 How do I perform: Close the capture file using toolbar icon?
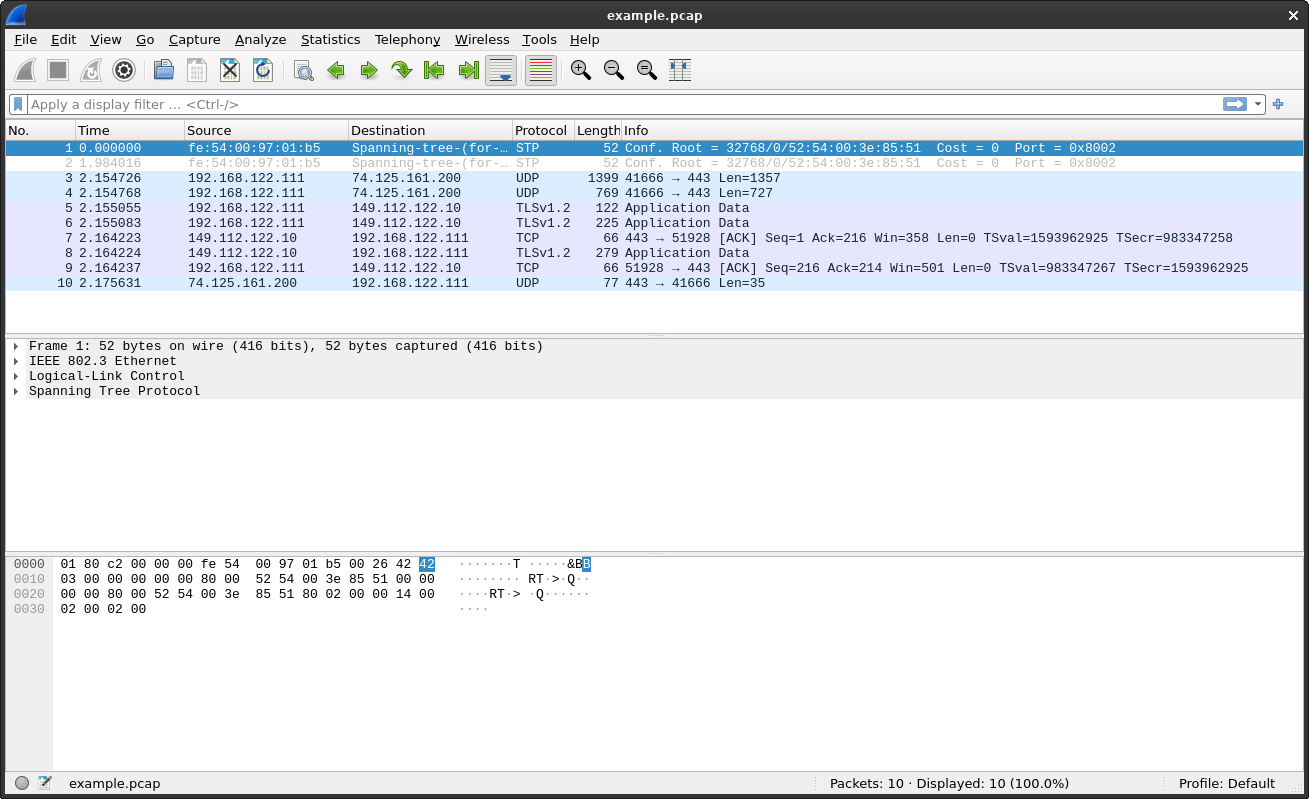[230, 70]
